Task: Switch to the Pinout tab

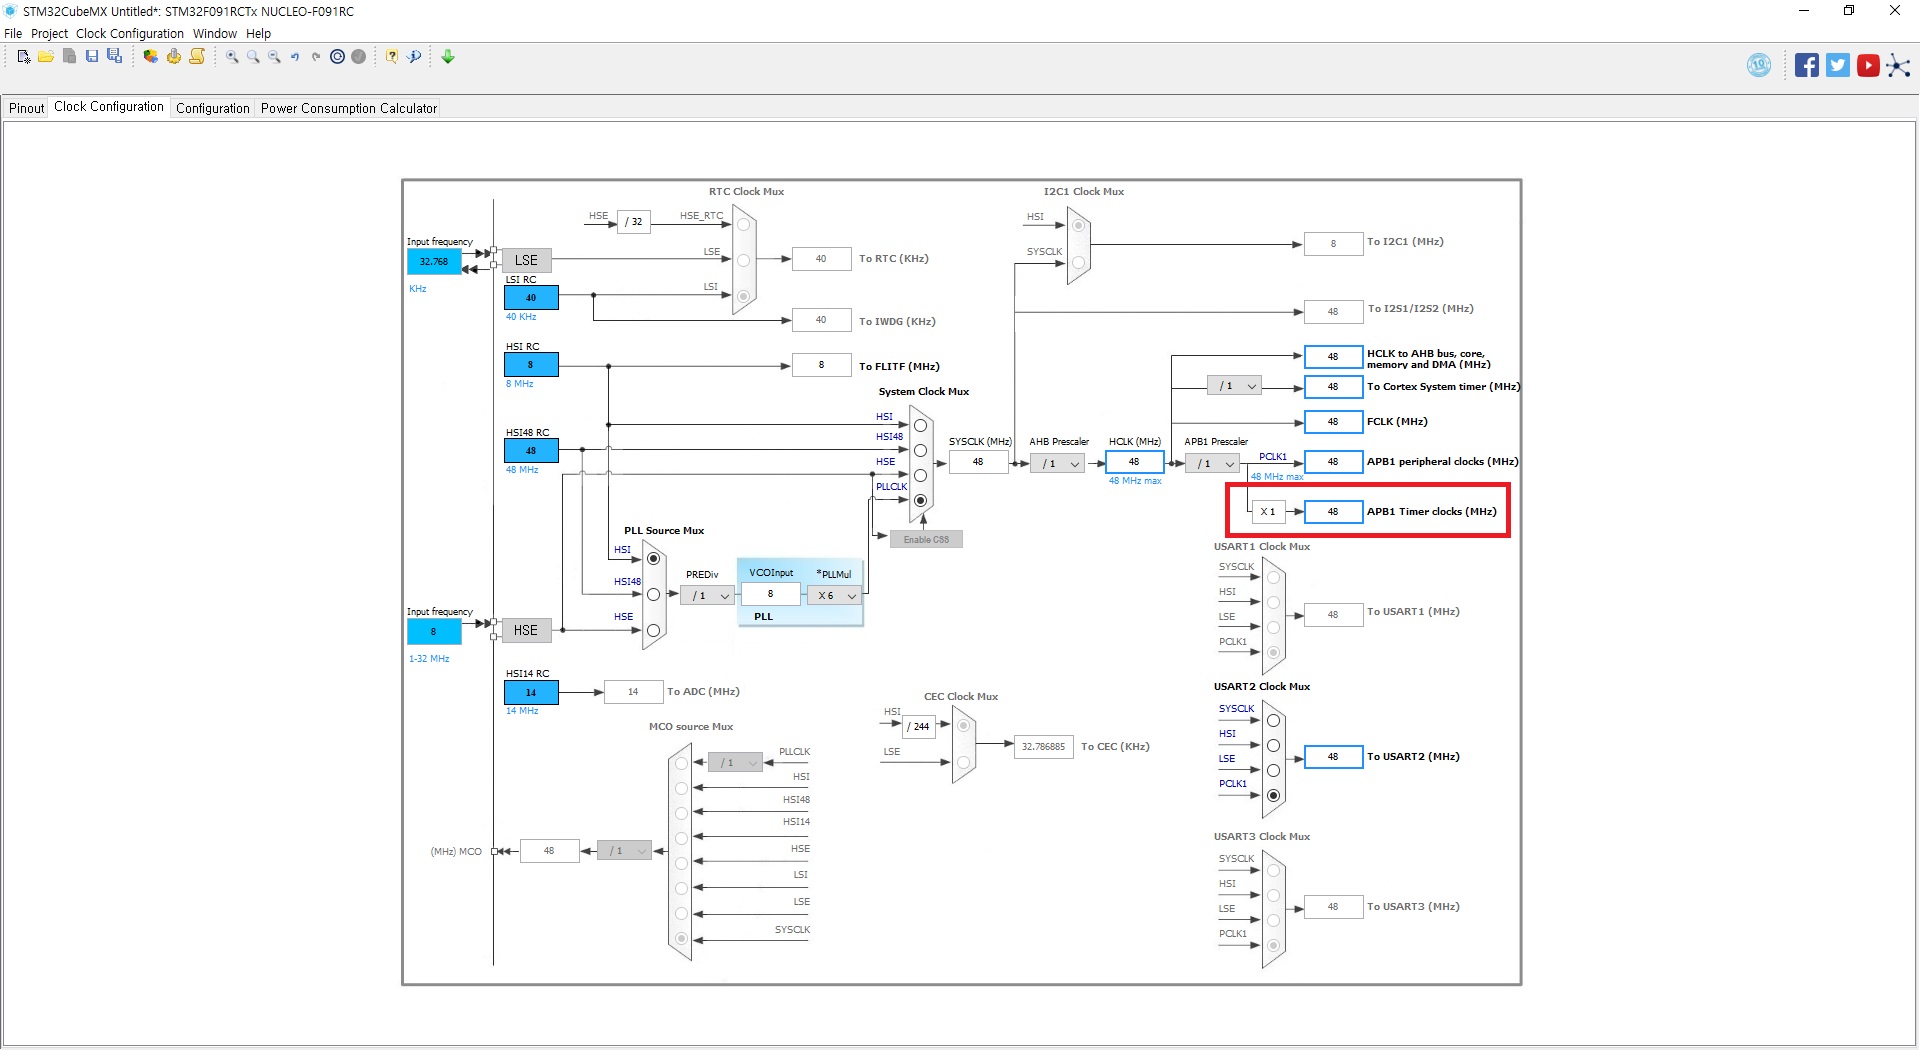Action: [x=26, y=108]
